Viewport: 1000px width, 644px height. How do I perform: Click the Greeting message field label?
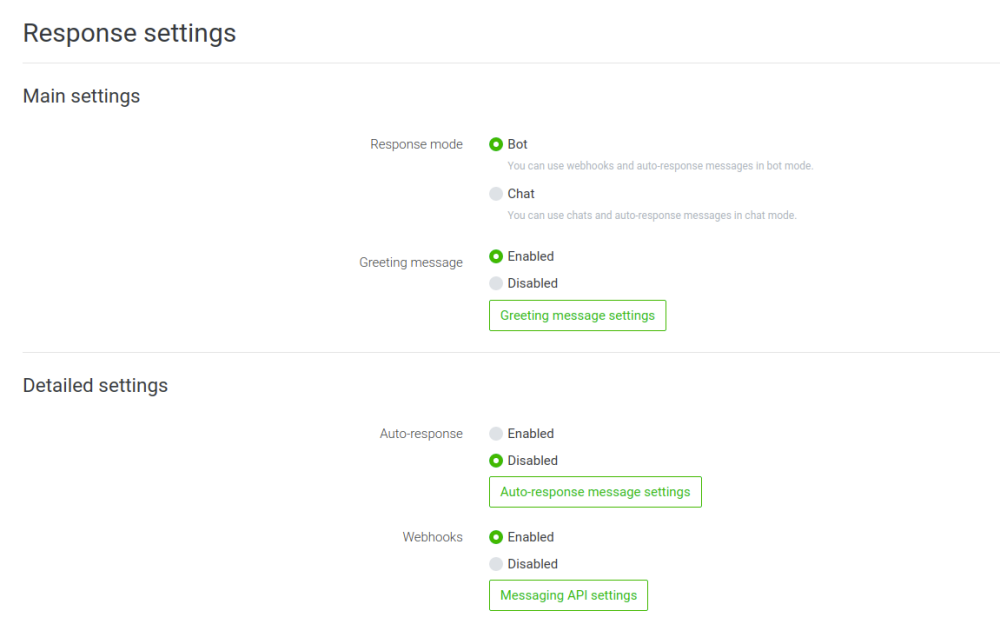pos(411,263)
